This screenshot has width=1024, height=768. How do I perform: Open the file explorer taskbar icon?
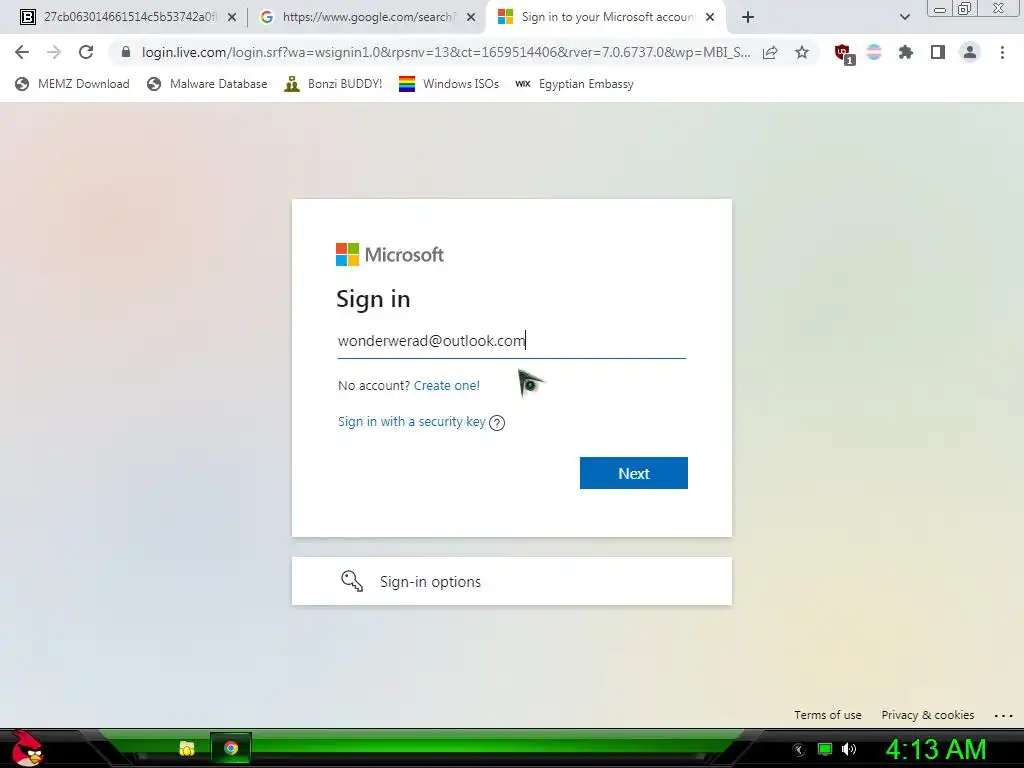pyautogui.click(x=187, y=748)
